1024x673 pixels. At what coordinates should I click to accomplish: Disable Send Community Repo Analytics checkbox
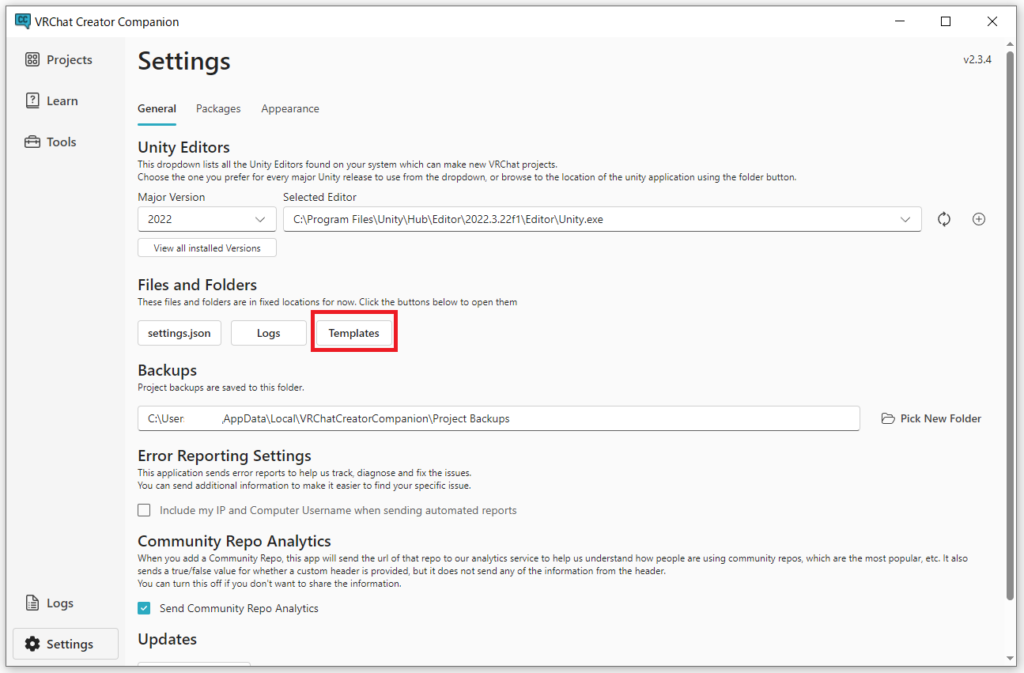[144, 608]
